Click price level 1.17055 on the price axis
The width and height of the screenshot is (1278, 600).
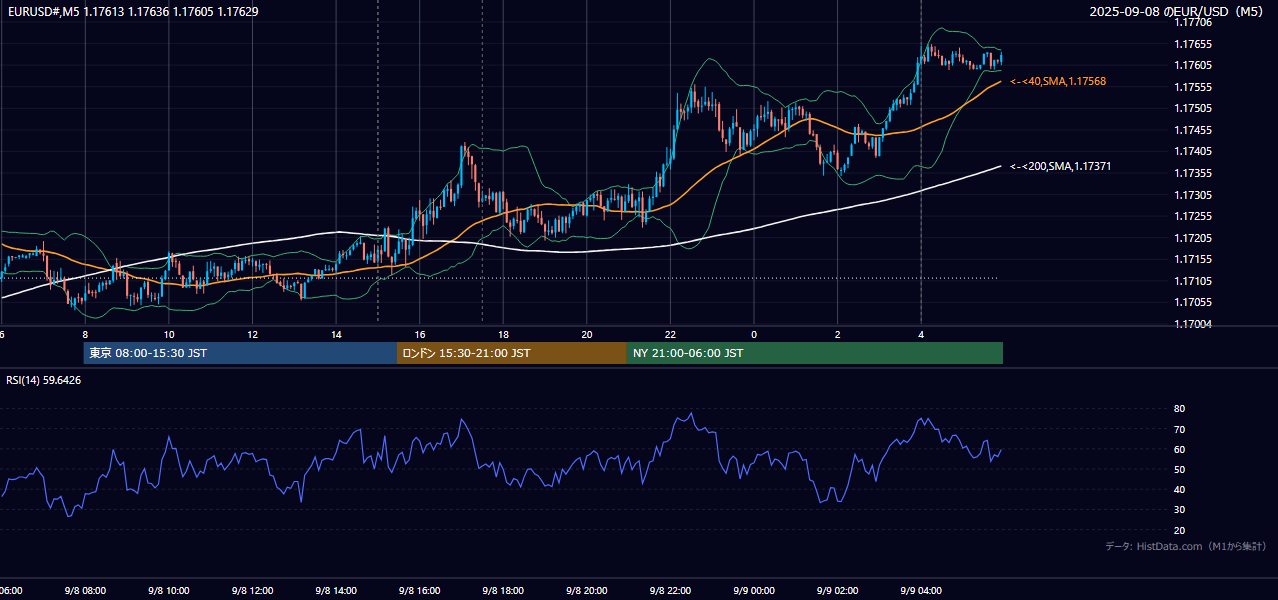click(1192, 302)
